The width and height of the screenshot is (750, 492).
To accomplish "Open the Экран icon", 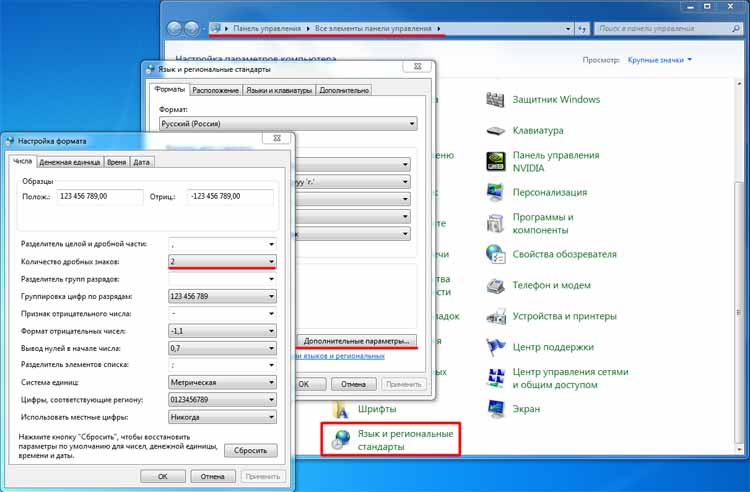I will tap(495, 409).
